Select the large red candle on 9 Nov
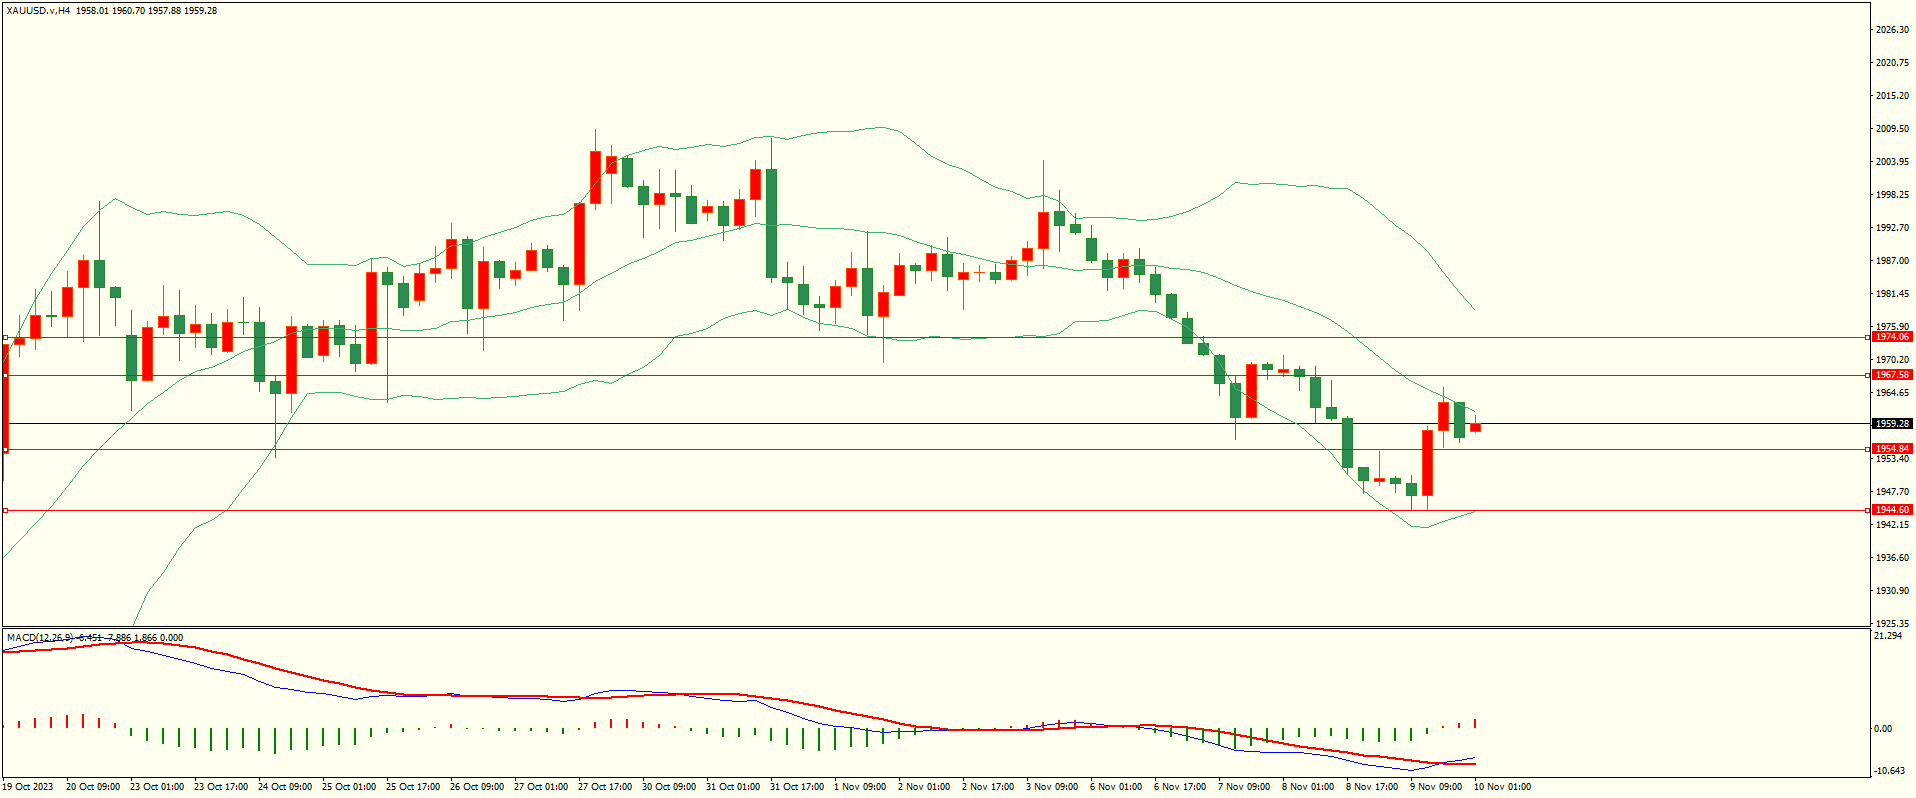This screenshot has height=798, width=1916. [x=1427, y=462]
